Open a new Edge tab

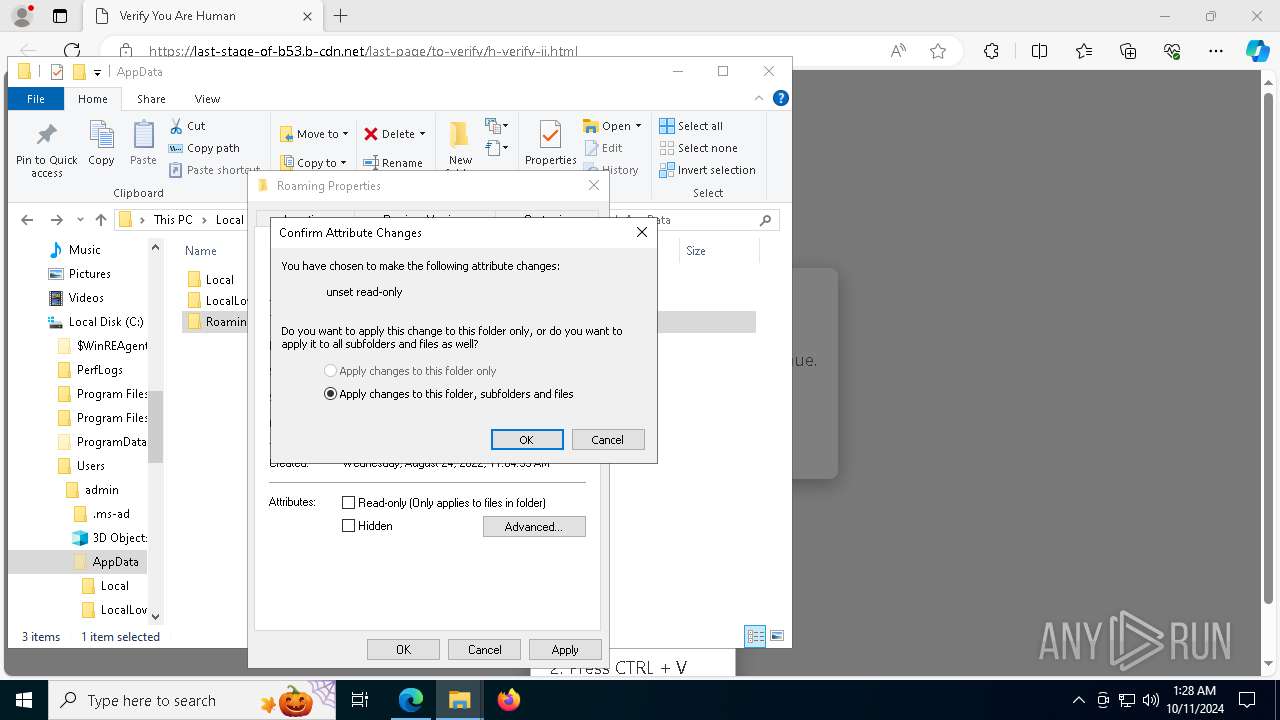pyautogui.click(x=340, y=15)
